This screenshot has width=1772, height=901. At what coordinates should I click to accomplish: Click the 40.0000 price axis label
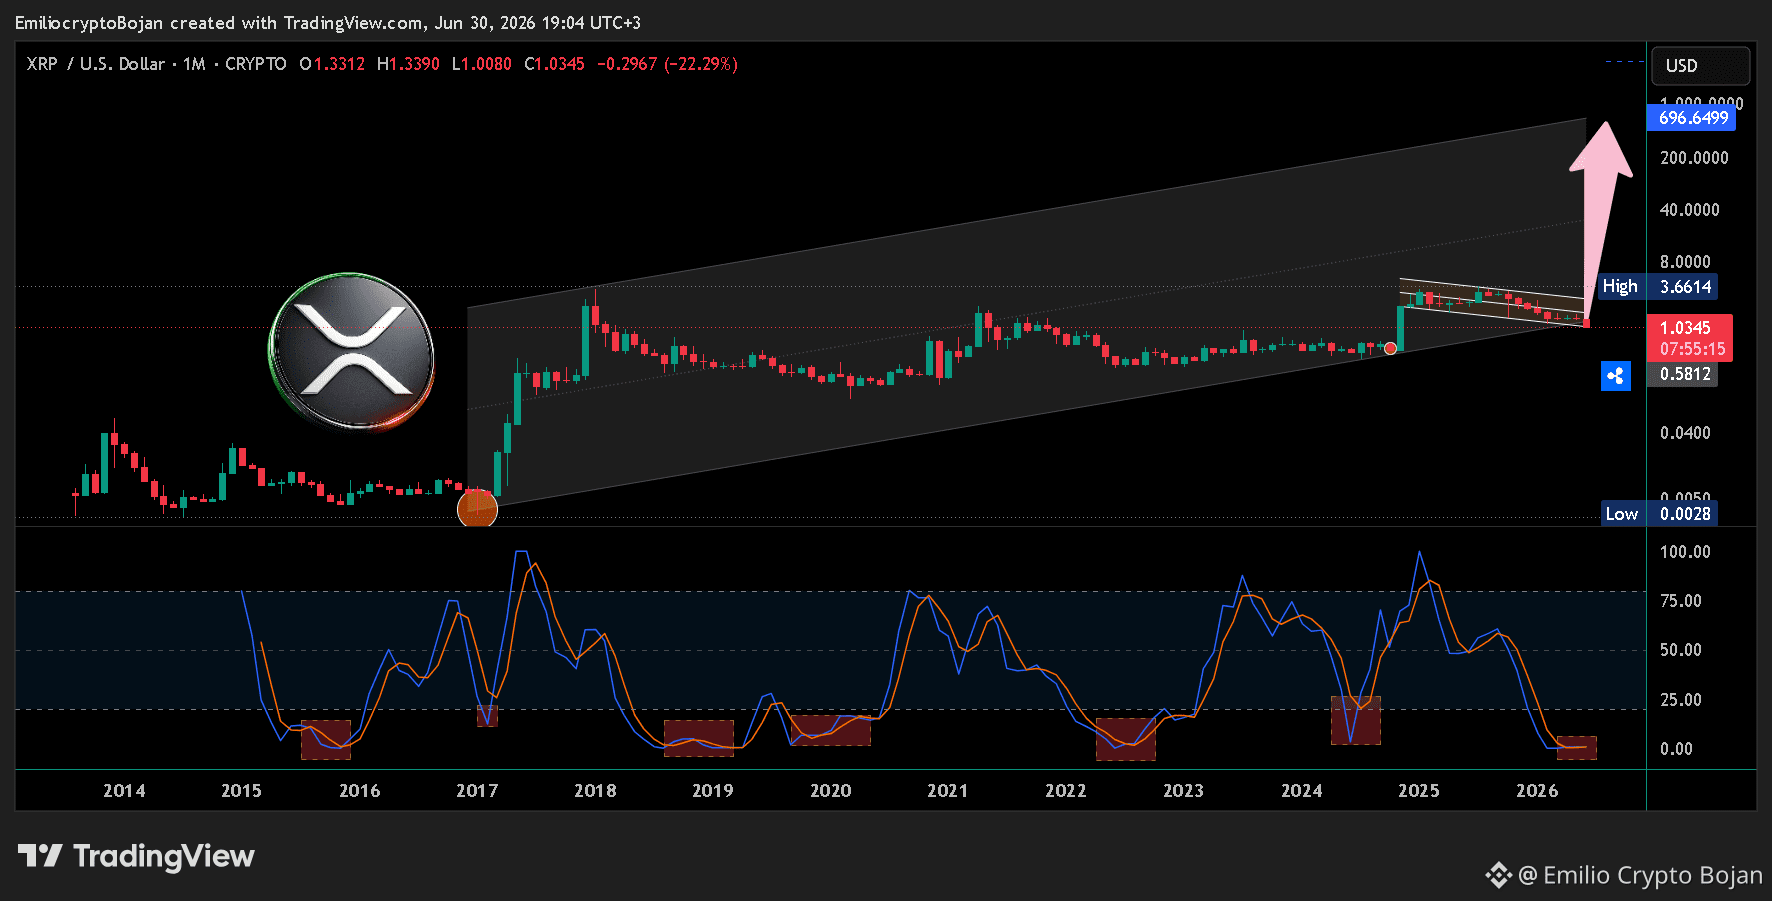point(1690,210)
